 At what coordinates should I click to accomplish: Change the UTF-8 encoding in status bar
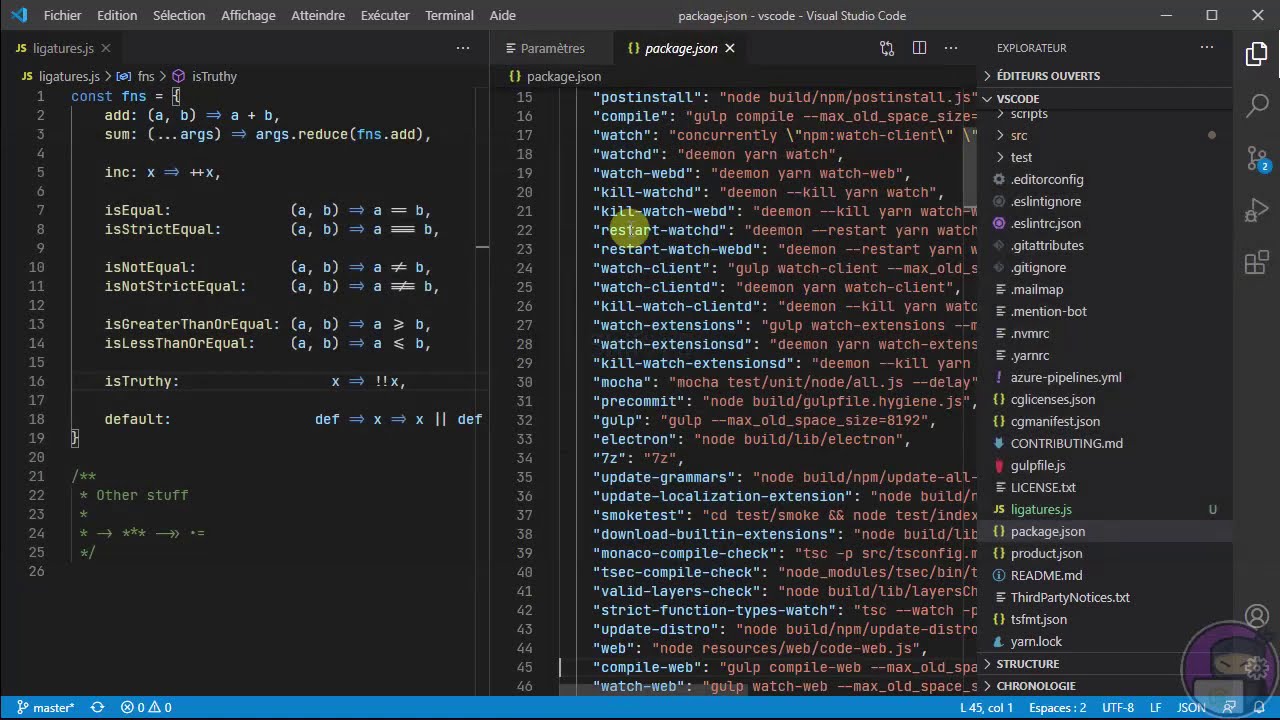(1118, 707)
